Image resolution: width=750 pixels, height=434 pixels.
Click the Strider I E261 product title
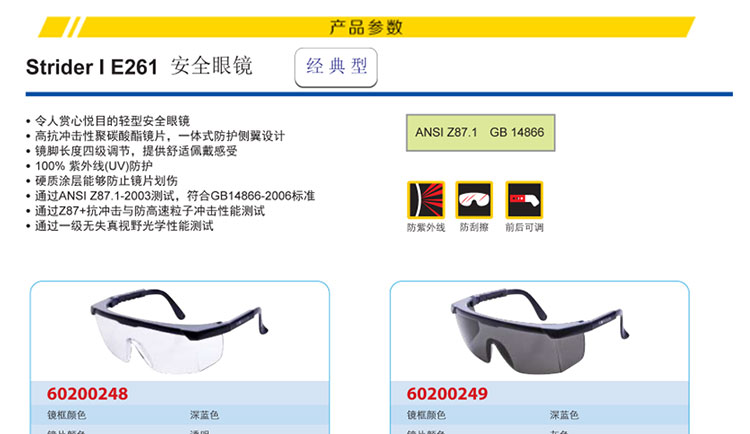[91, 67]
